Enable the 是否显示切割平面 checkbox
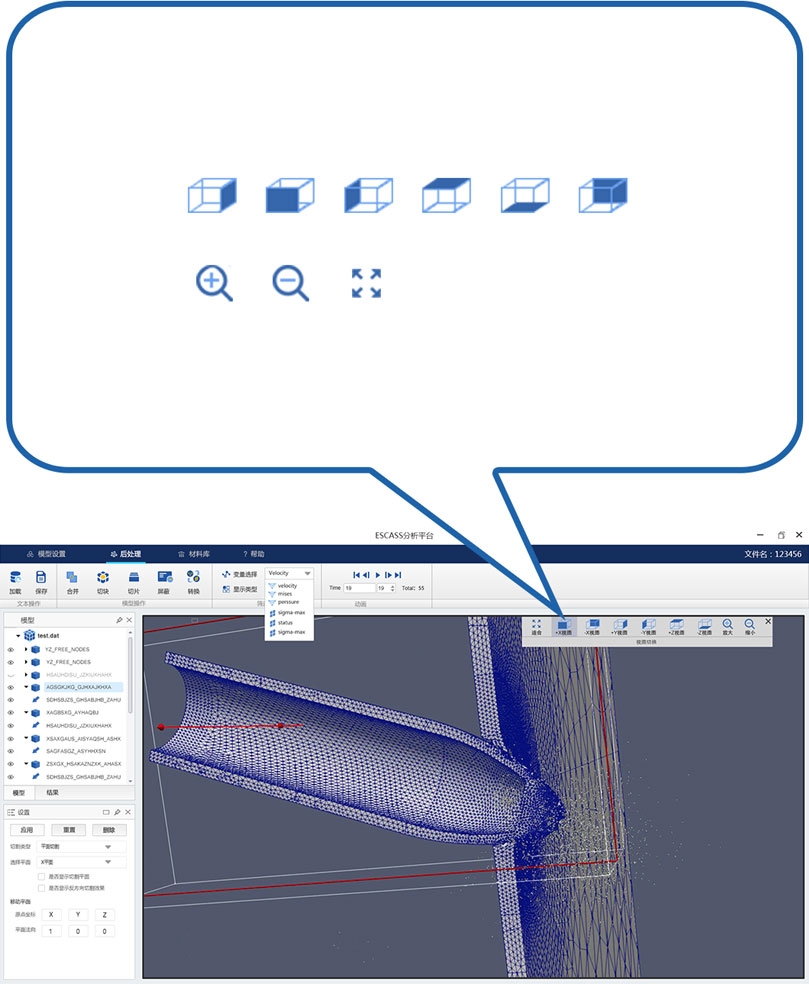The width and height of the screenshot is (809, 984). [x=41, y=876]
